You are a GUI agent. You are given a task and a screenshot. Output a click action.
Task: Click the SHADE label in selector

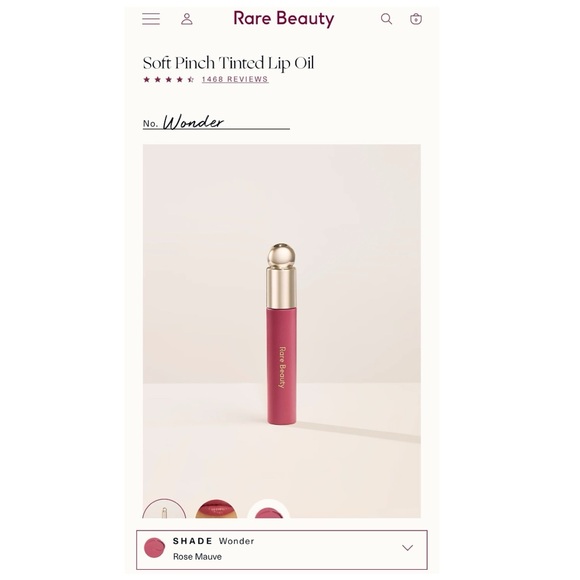tap(192, 541)
